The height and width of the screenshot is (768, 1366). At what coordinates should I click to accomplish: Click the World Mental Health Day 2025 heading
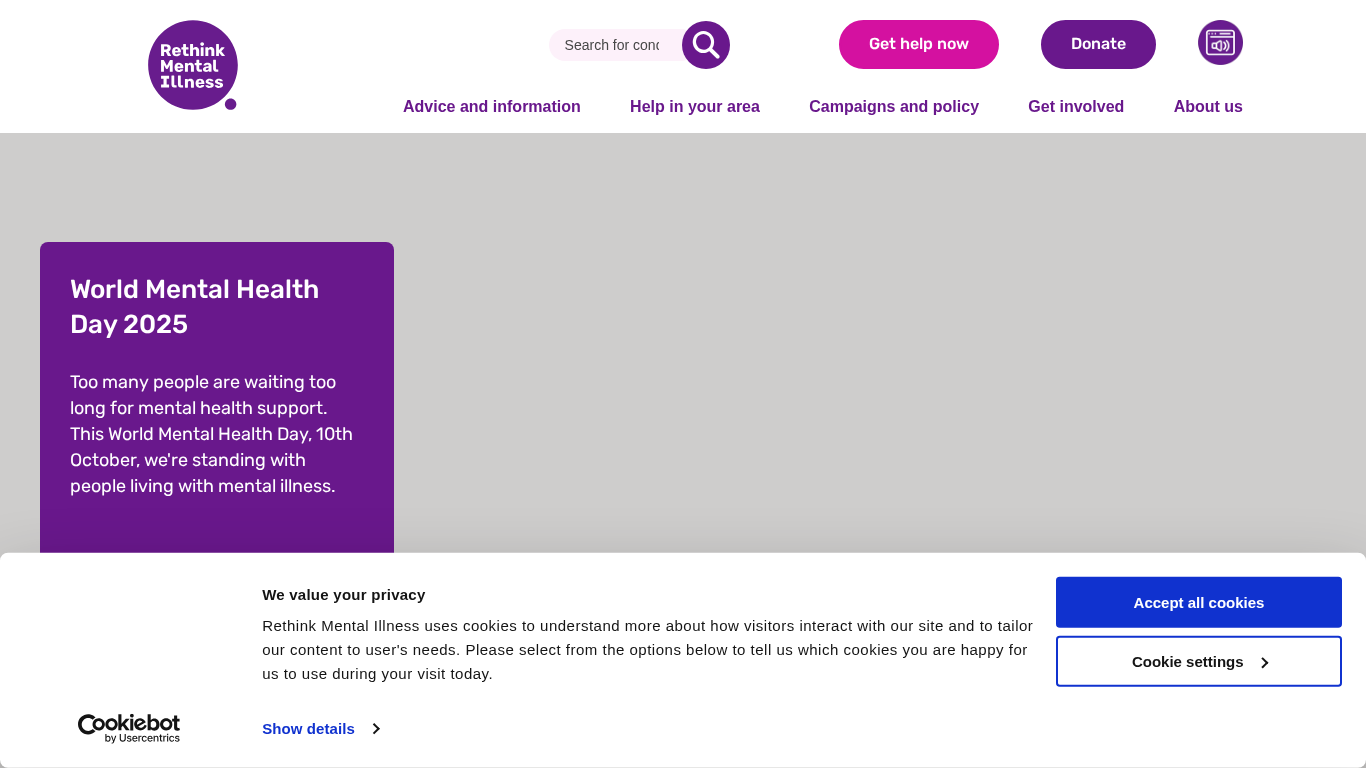point(194,306)
